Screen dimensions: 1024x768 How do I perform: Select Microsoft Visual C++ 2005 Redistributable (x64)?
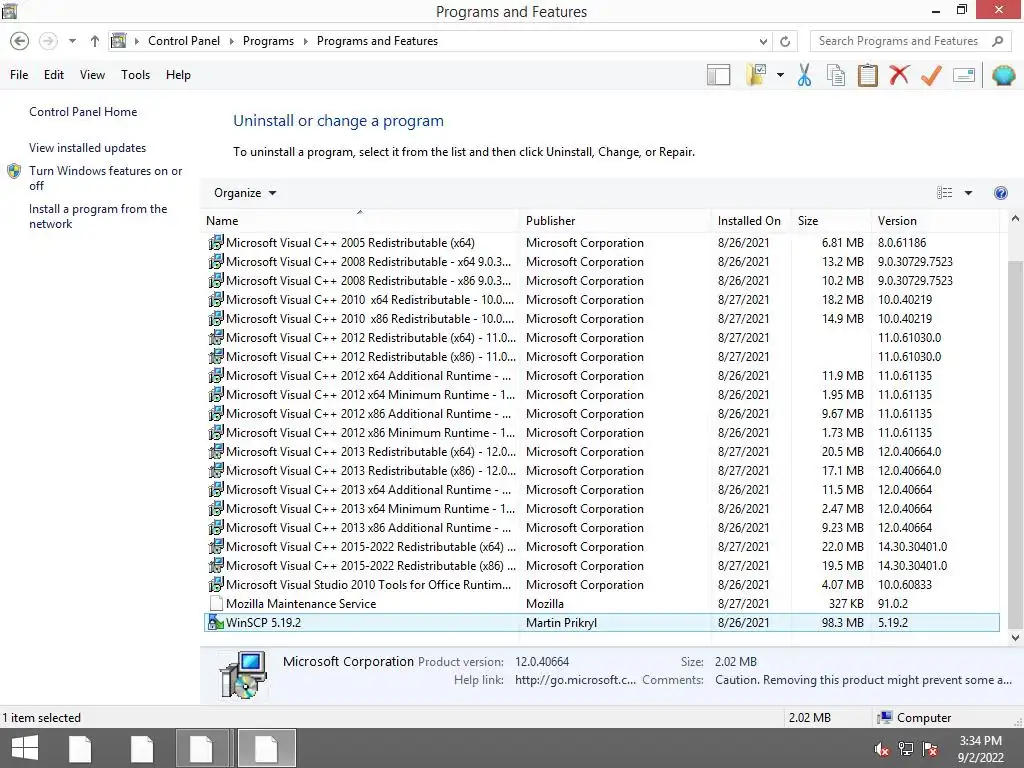(601, 243)
